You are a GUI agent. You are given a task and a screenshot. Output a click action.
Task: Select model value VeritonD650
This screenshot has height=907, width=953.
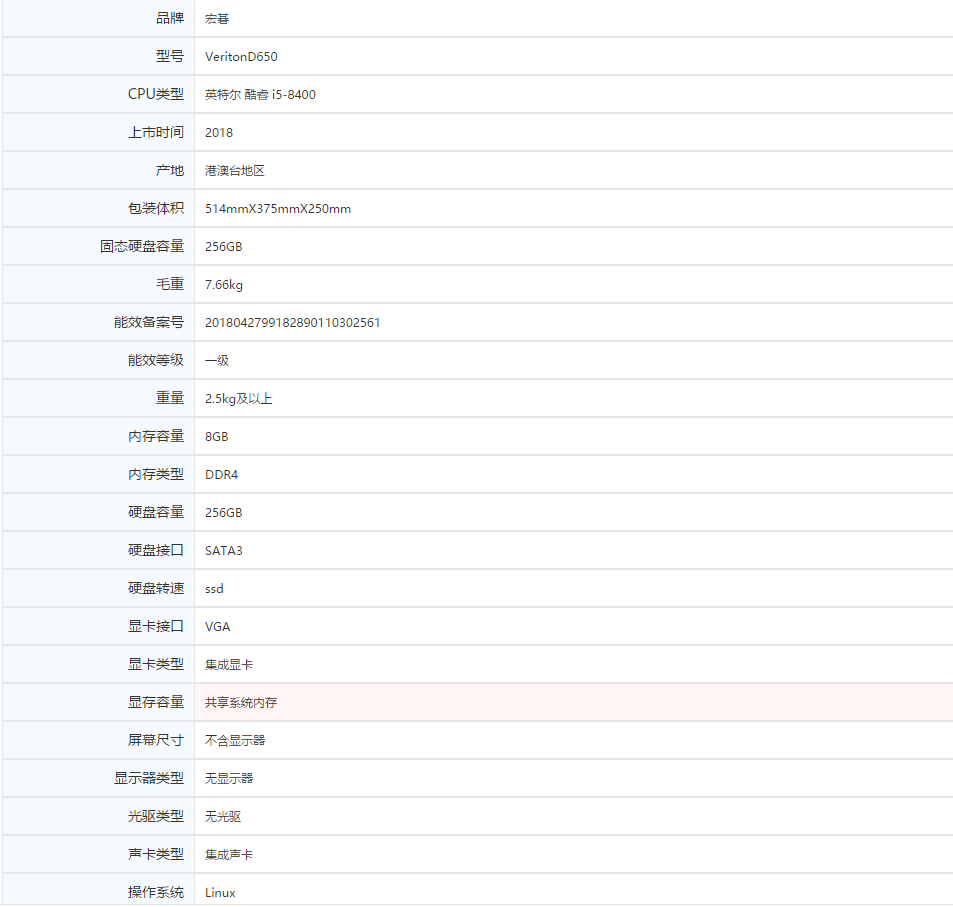pos(241,57)
